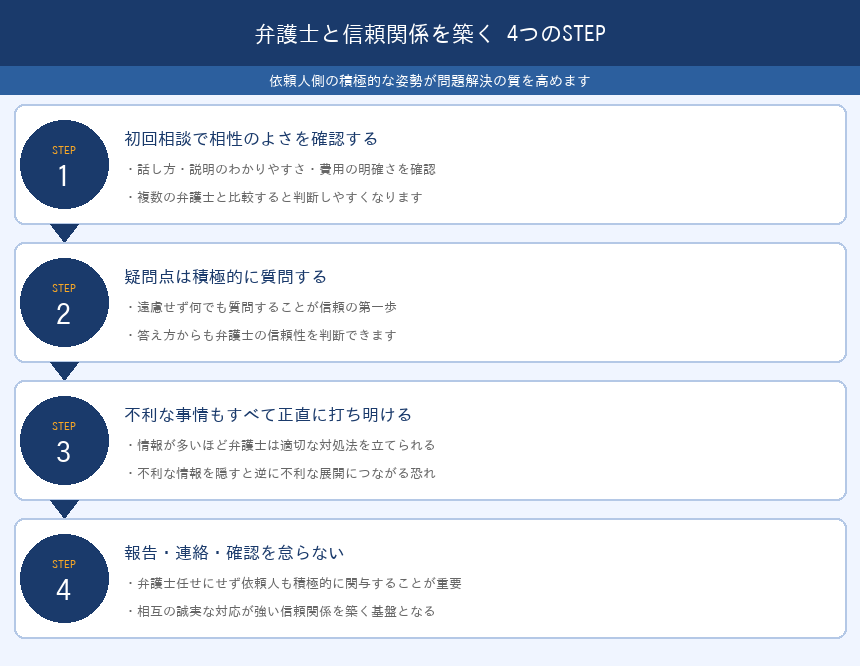Click the subtitle 依頼人側の積極的な姿勢が問題解決の質を高めます
The image size is (860, 666).
click(430, 81)
